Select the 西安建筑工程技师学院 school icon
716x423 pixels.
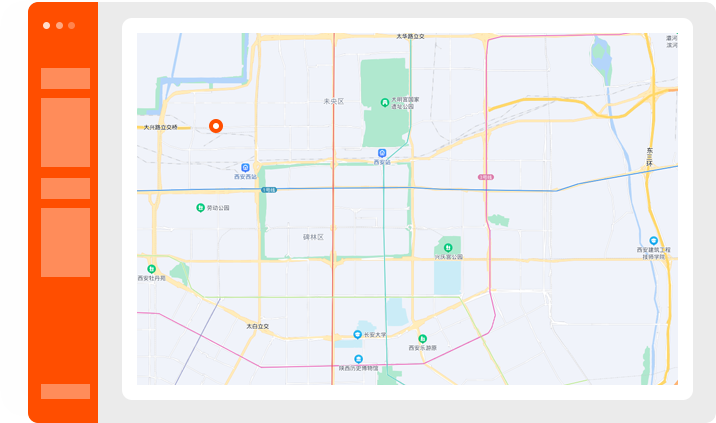653,241
